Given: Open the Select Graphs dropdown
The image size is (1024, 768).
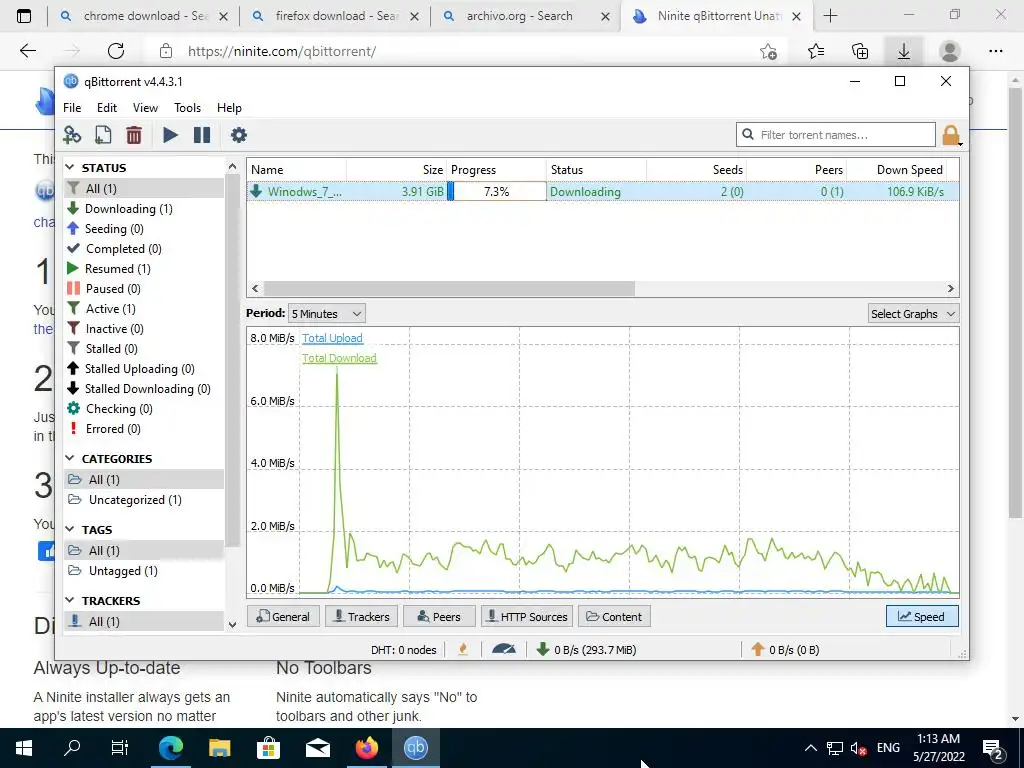Looking at the screenshot, I should point(913,313).
